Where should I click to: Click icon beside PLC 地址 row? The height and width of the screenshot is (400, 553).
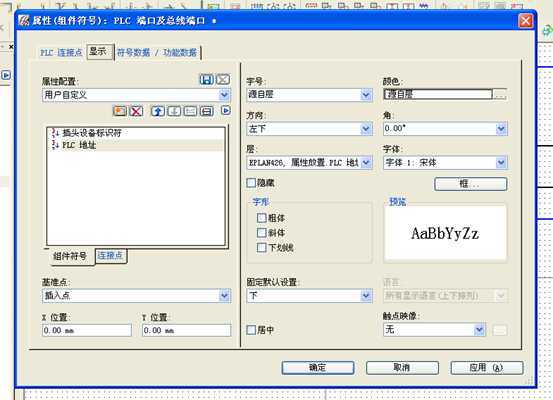tap(55, 145)
